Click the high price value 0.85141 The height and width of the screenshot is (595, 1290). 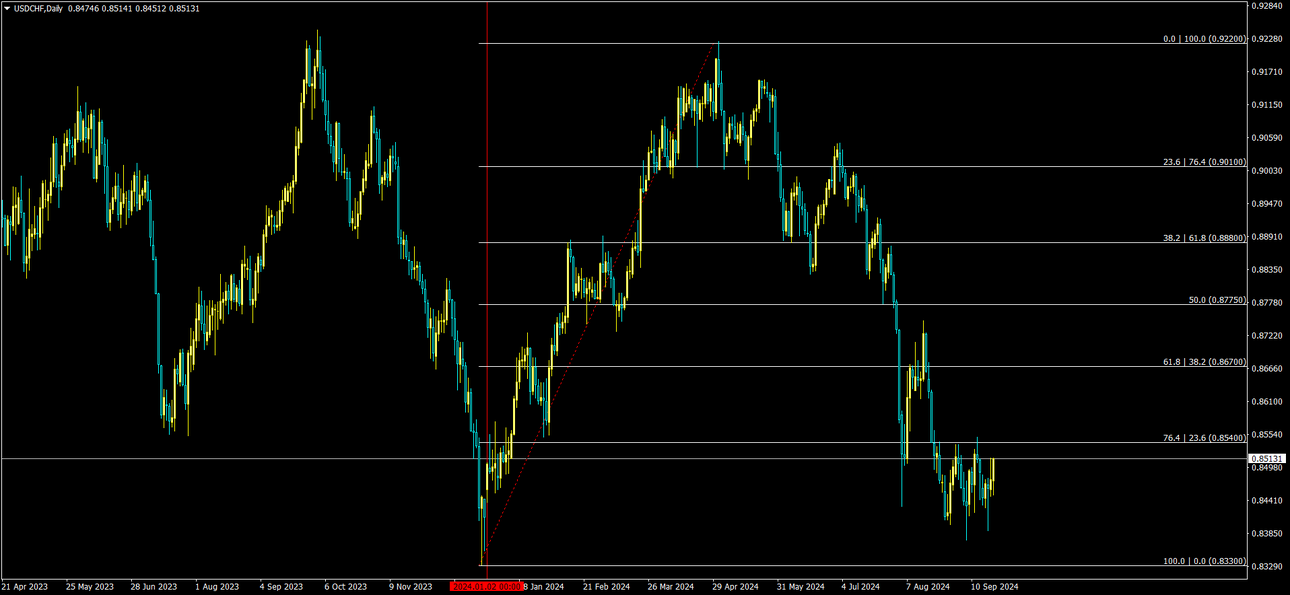[118, 8]
